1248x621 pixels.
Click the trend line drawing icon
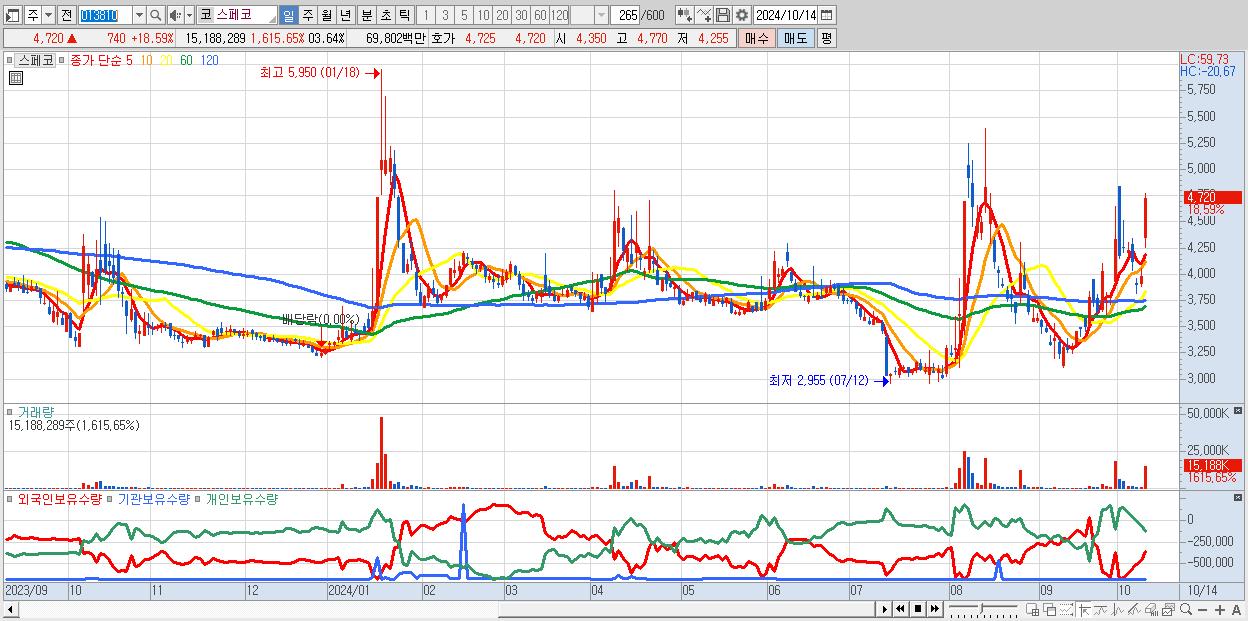click(x=1100, y=609)
